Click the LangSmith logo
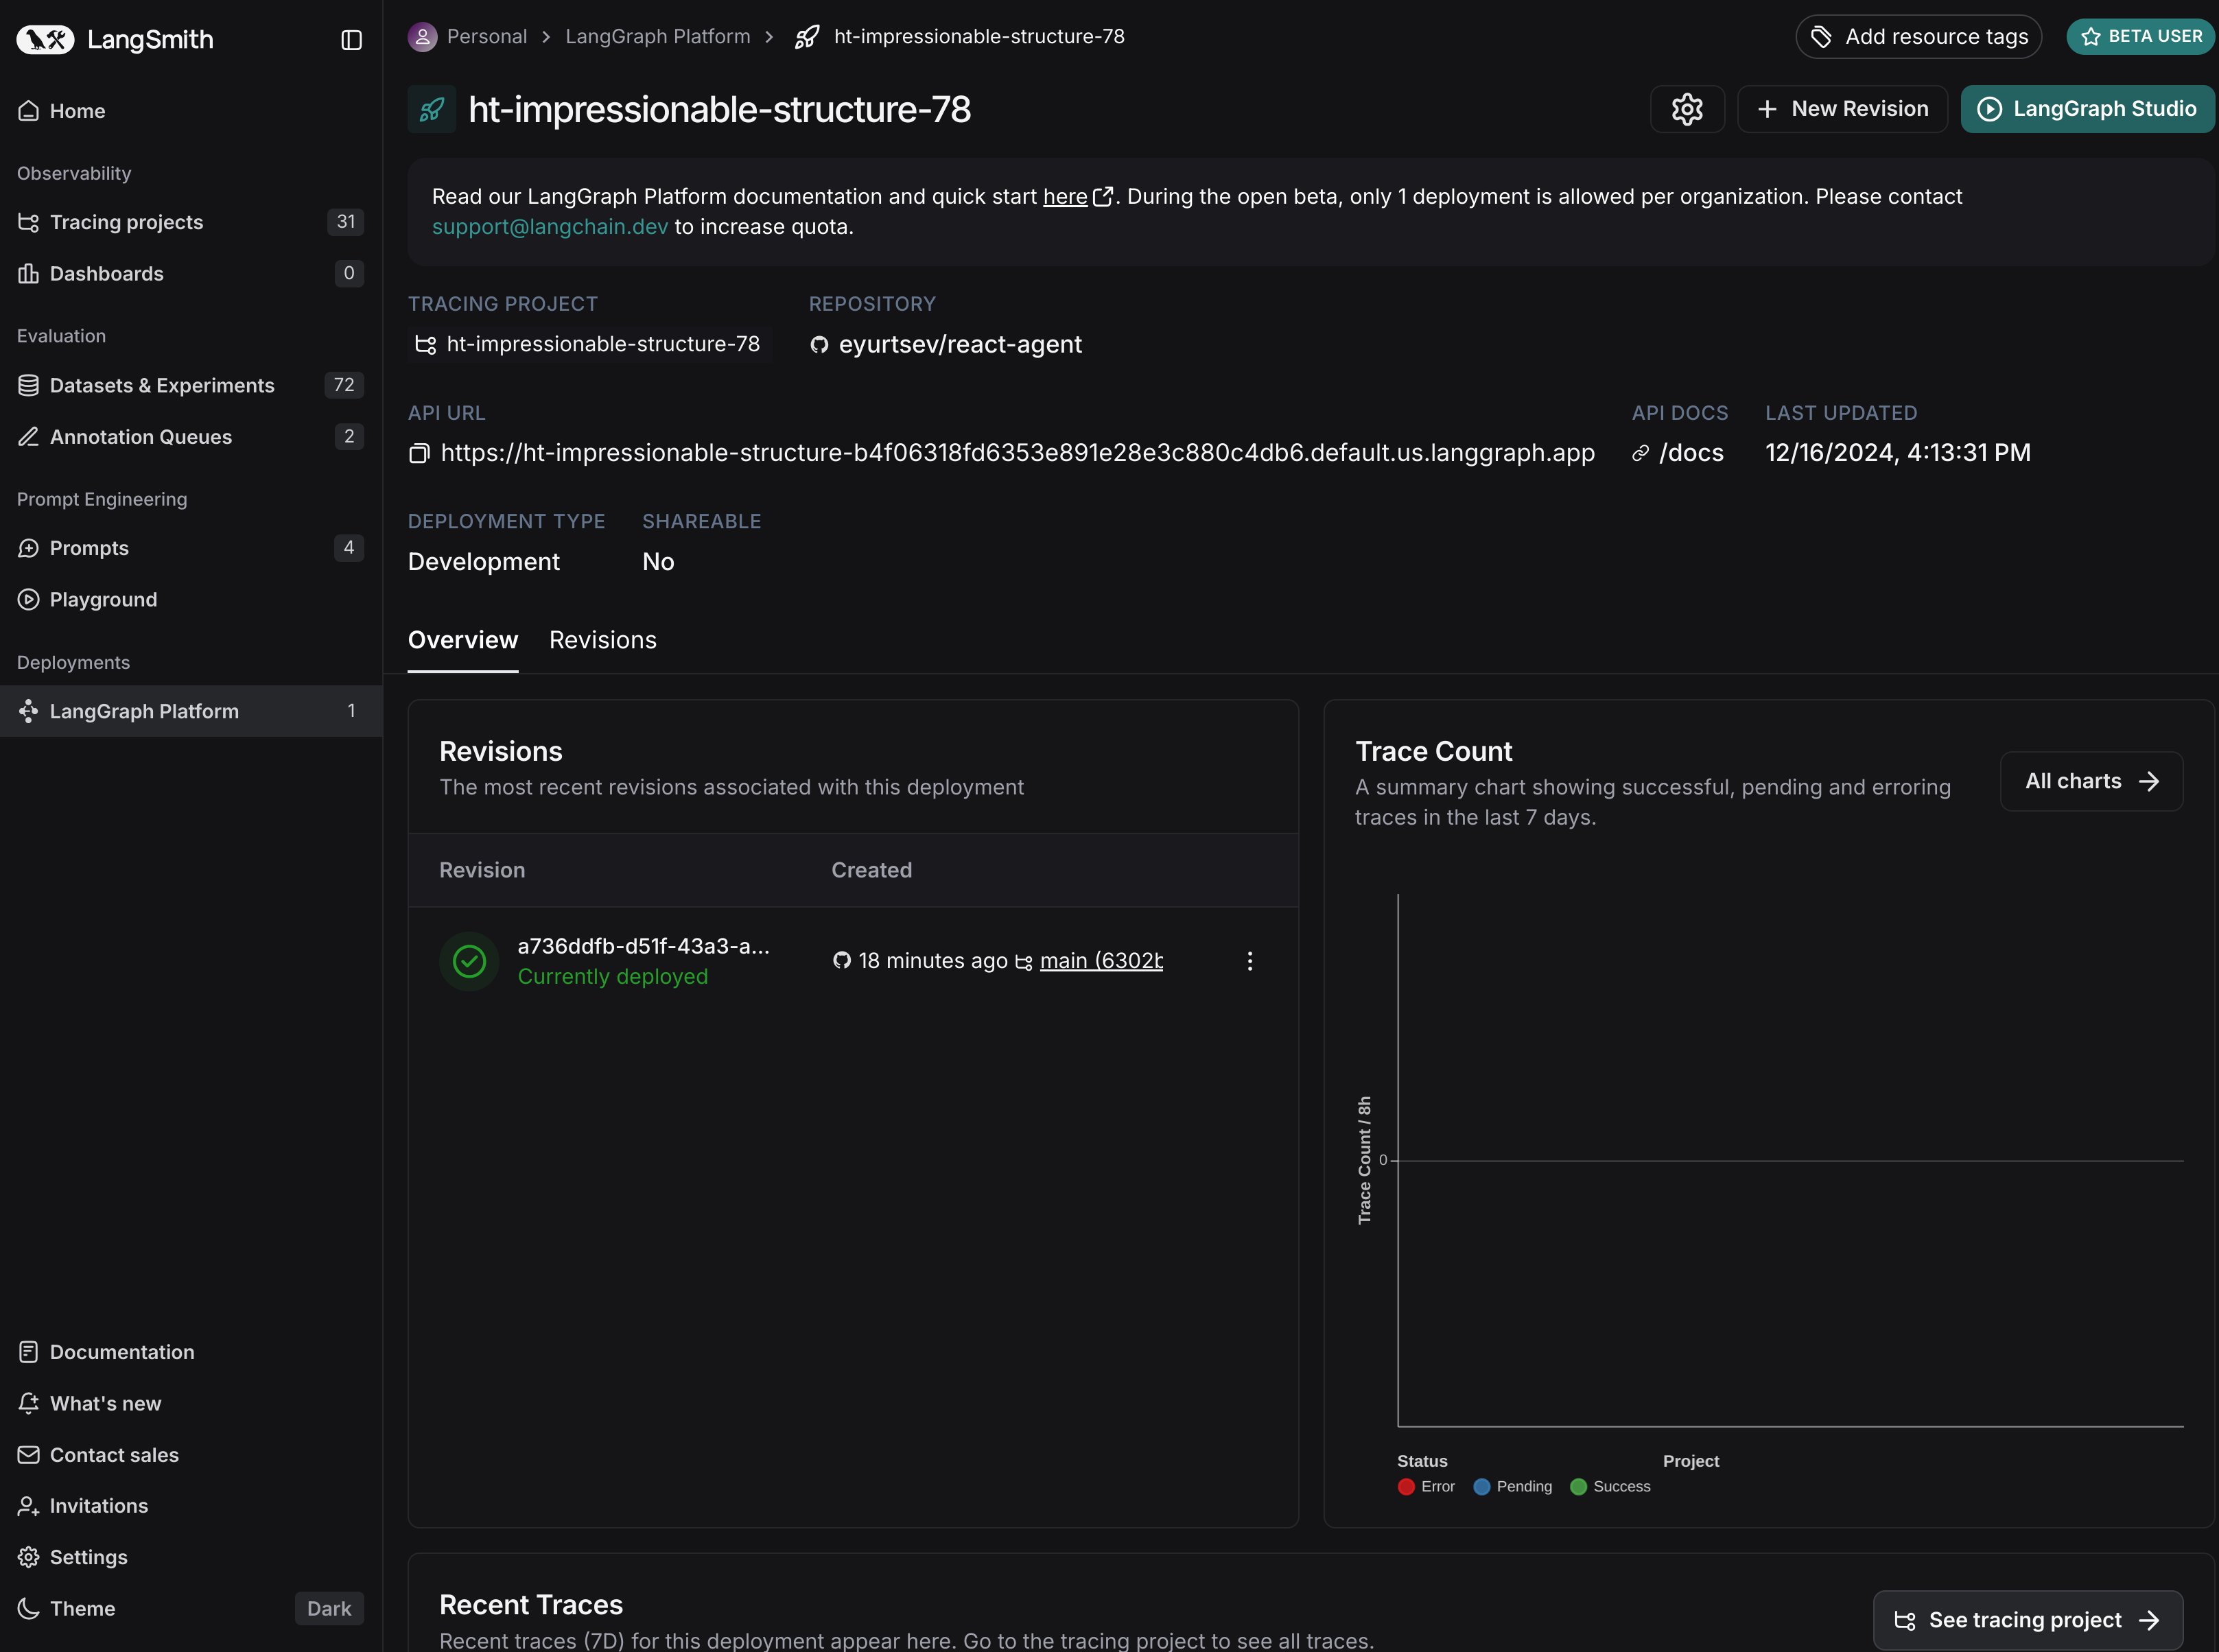The height and width of the screenshot is (1652, 2219). 115,39
